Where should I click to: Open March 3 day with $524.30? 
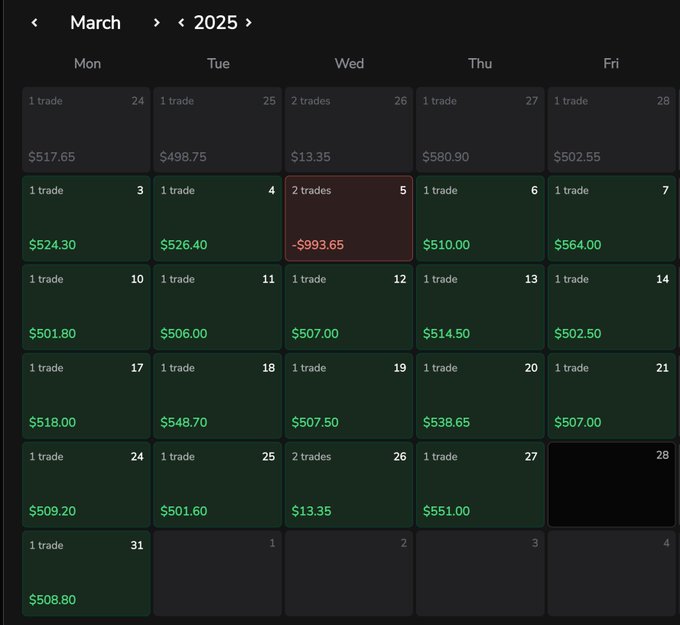coord(86,219)
